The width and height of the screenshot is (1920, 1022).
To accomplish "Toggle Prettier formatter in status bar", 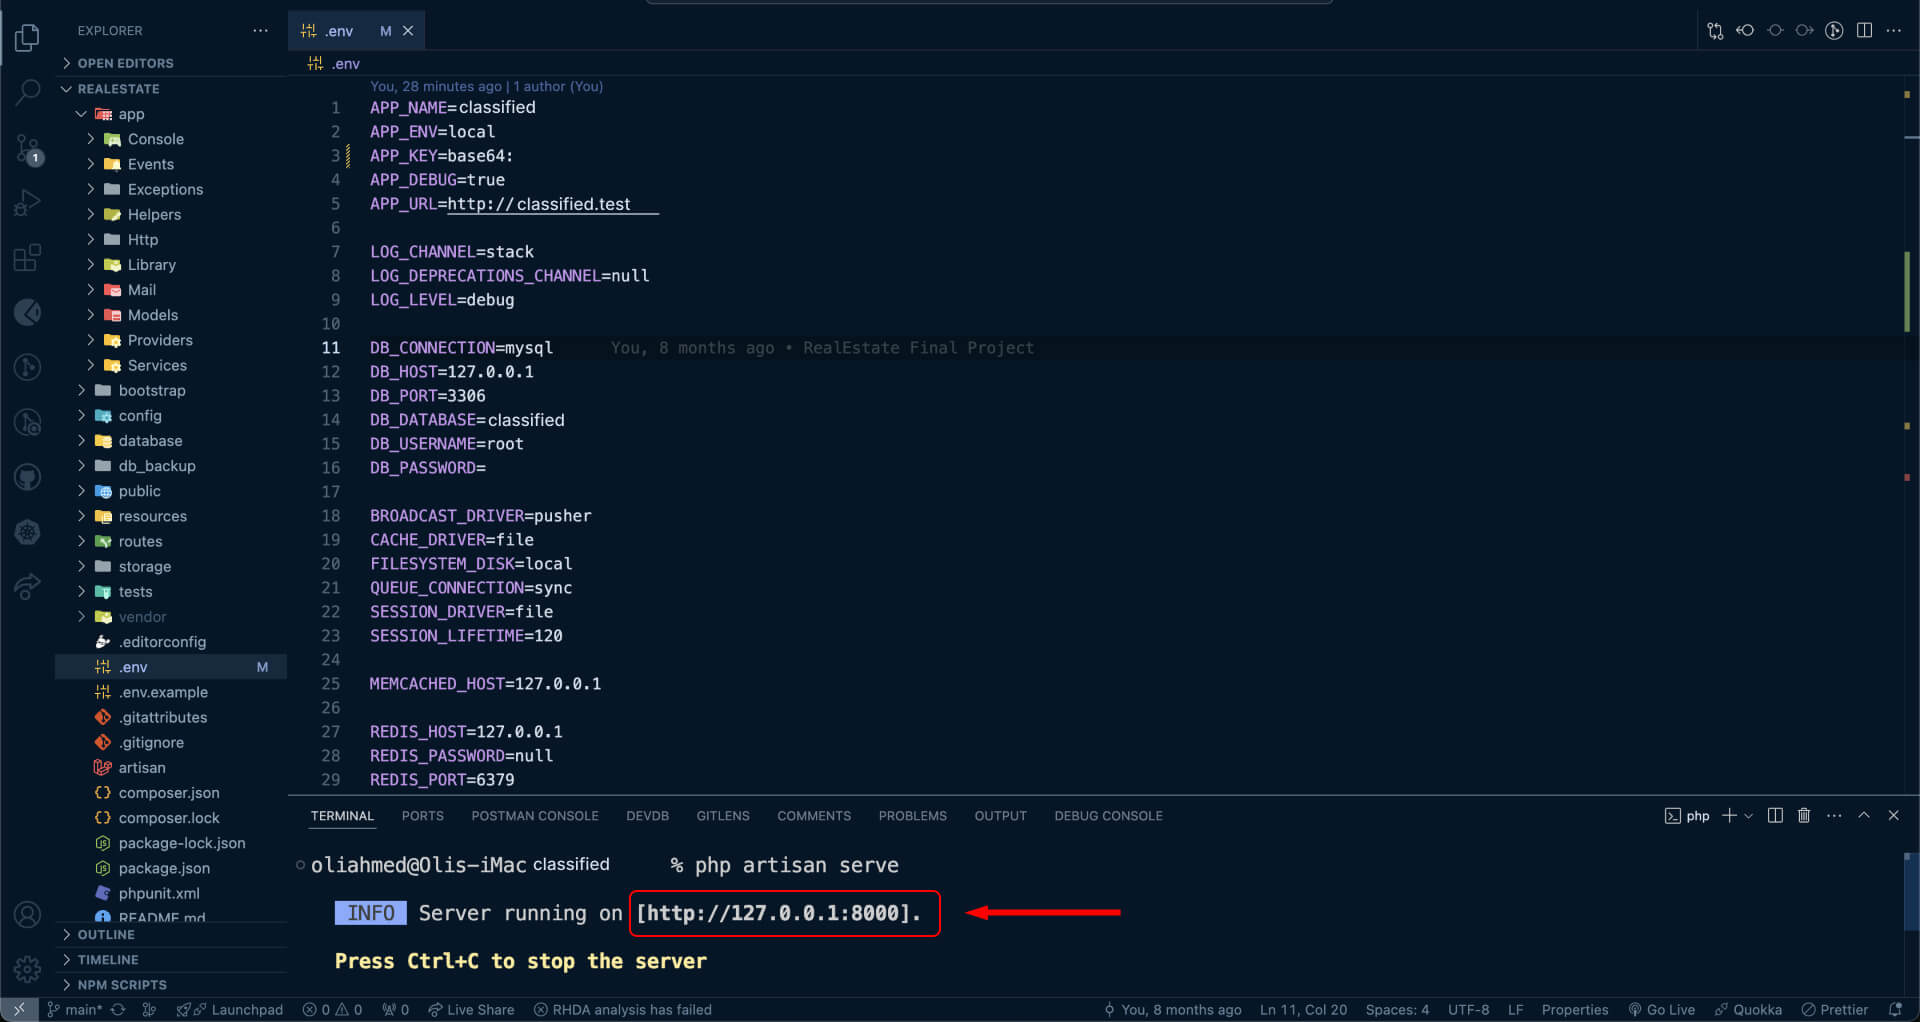I will coord(1835,1010).
